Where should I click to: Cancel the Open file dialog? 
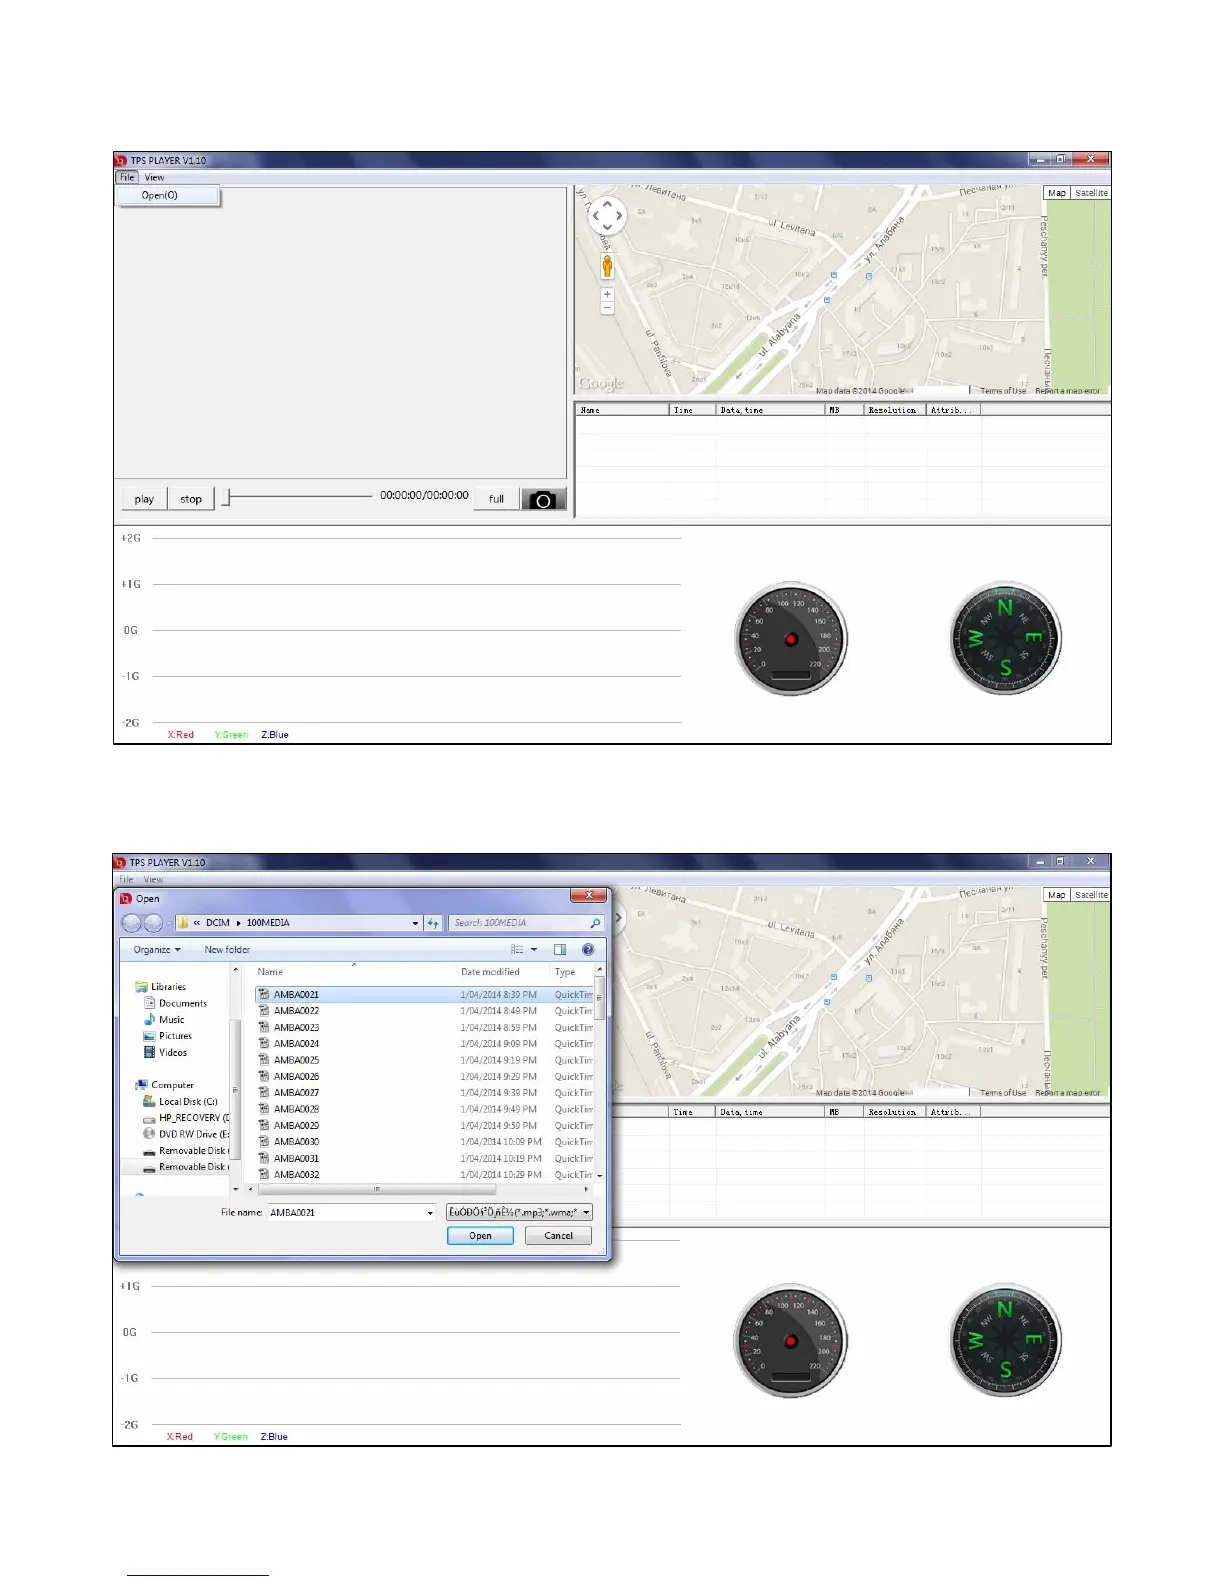coord(558,1236)
